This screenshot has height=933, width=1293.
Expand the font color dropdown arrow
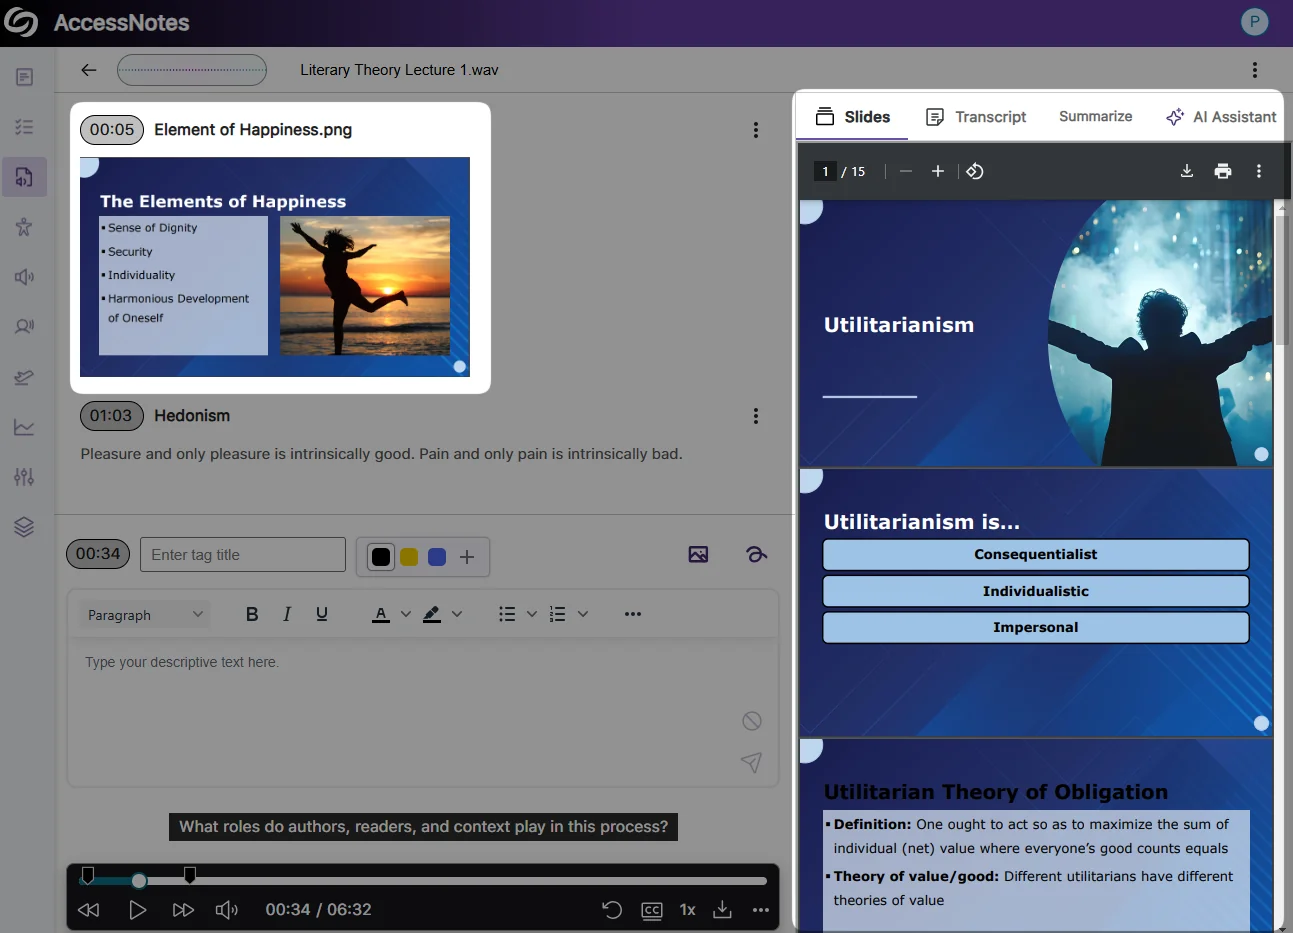click(406, 614)
